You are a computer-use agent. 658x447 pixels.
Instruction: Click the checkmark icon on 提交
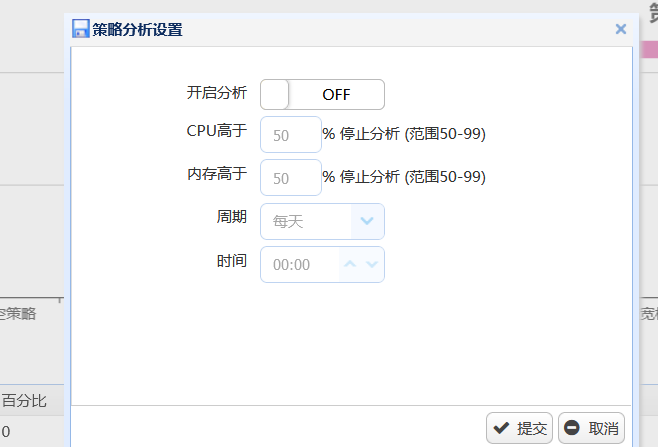point(502,428)
